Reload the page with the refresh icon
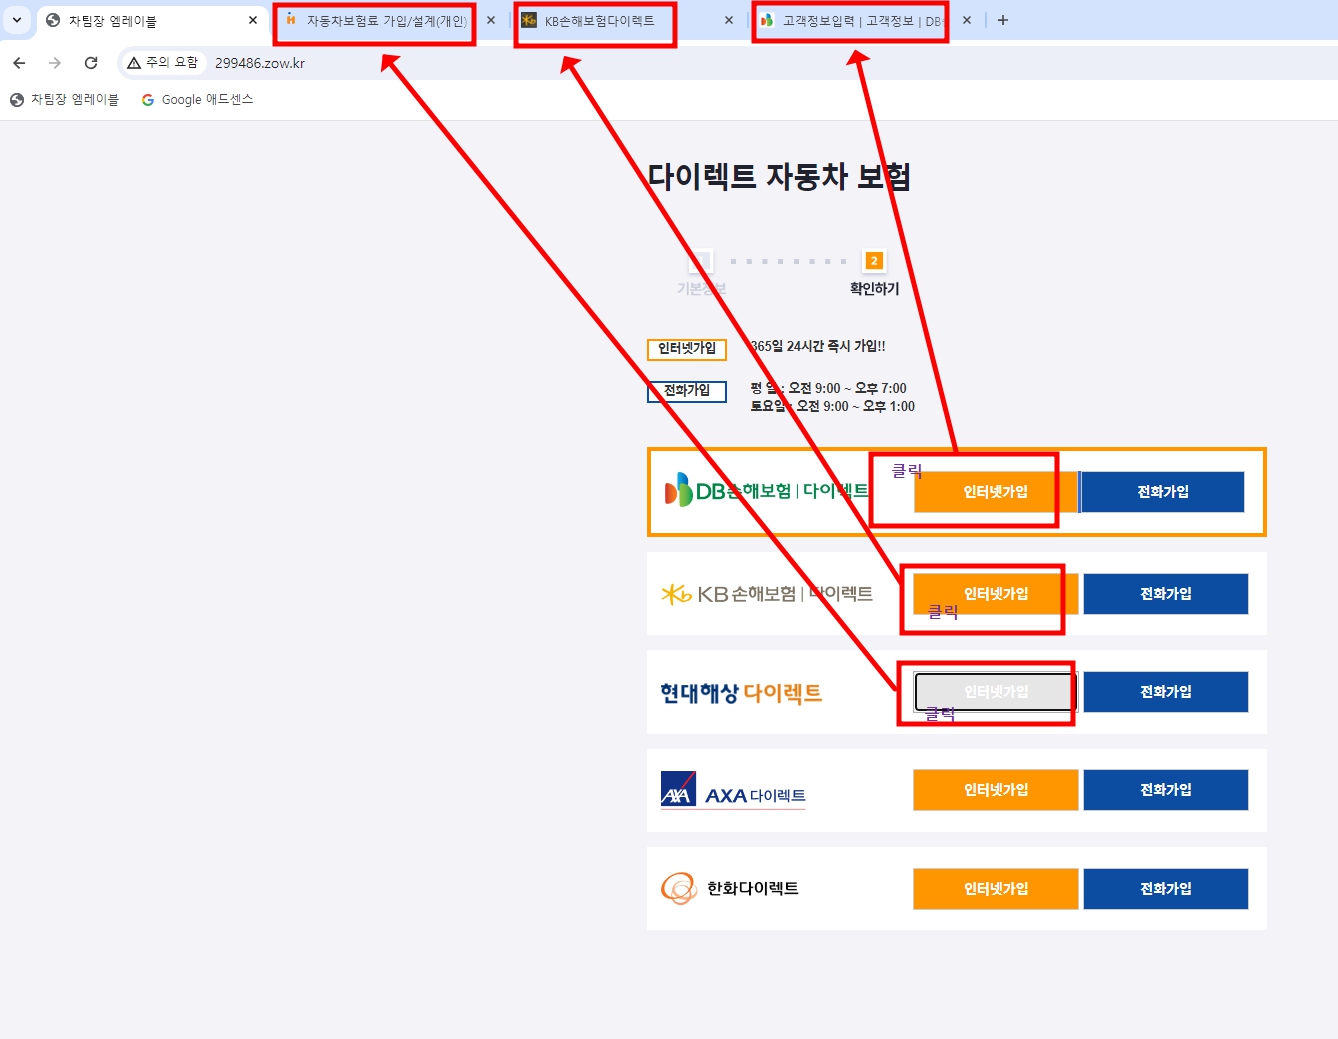Viewport: 1338px width, 1039px height. [x=91, y=63]
